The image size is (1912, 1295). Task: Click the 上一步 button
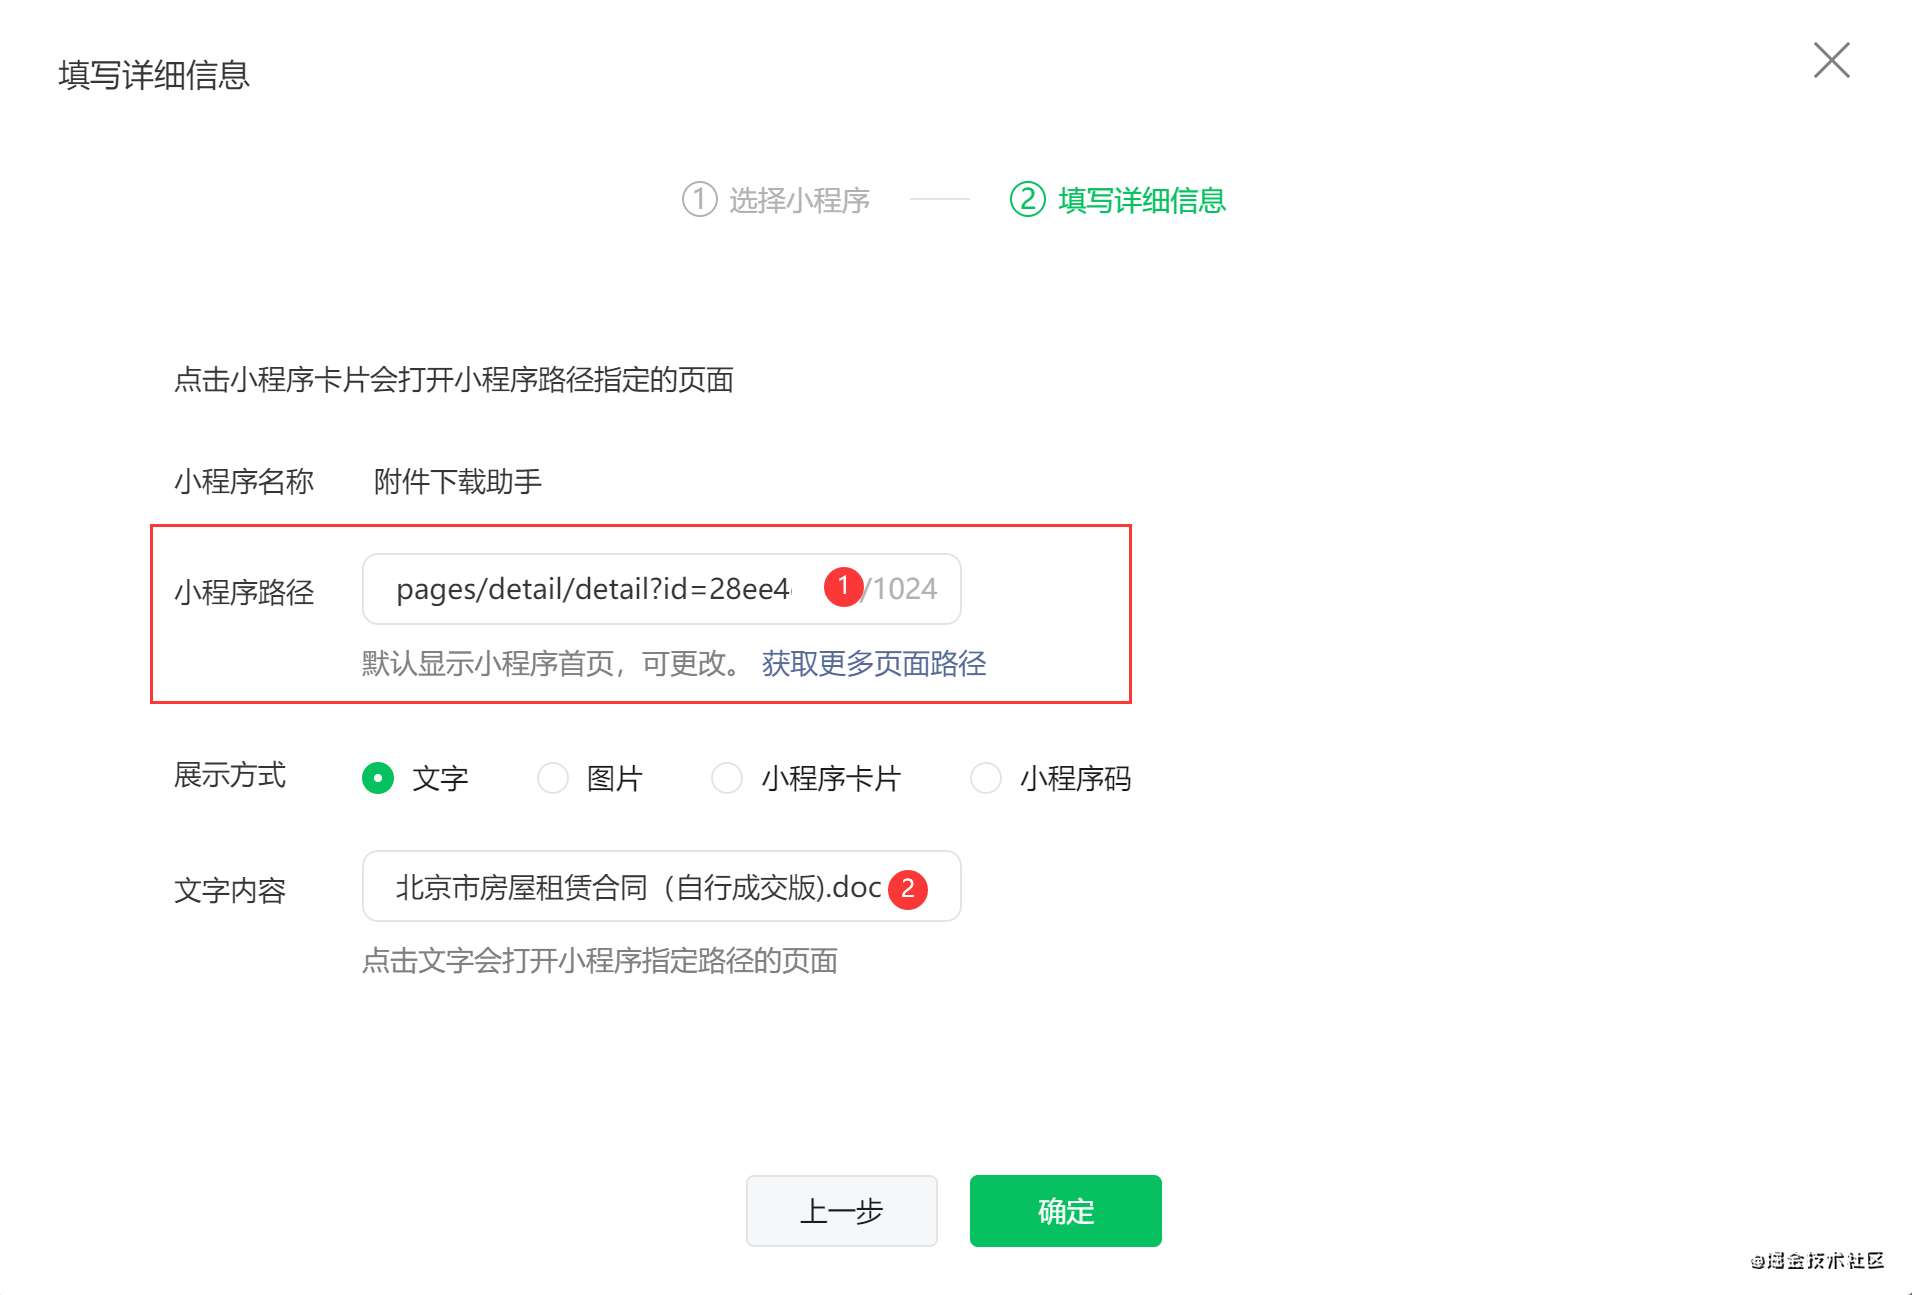coord(841,1211)
